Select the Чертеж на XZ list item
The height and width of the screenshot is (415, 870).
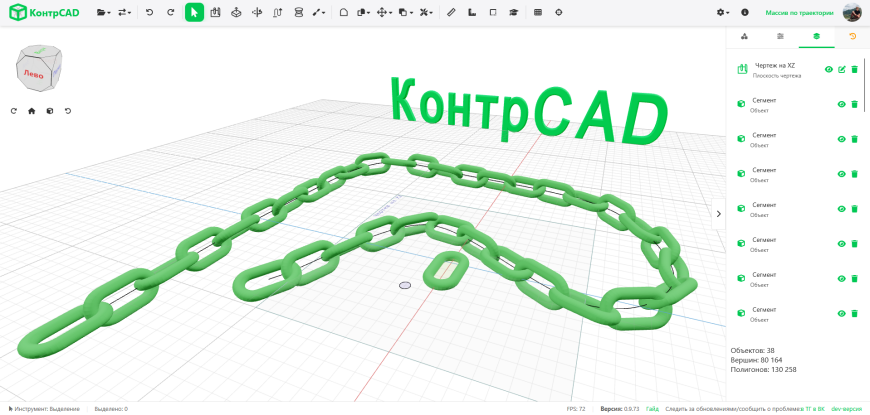[795, 69]
